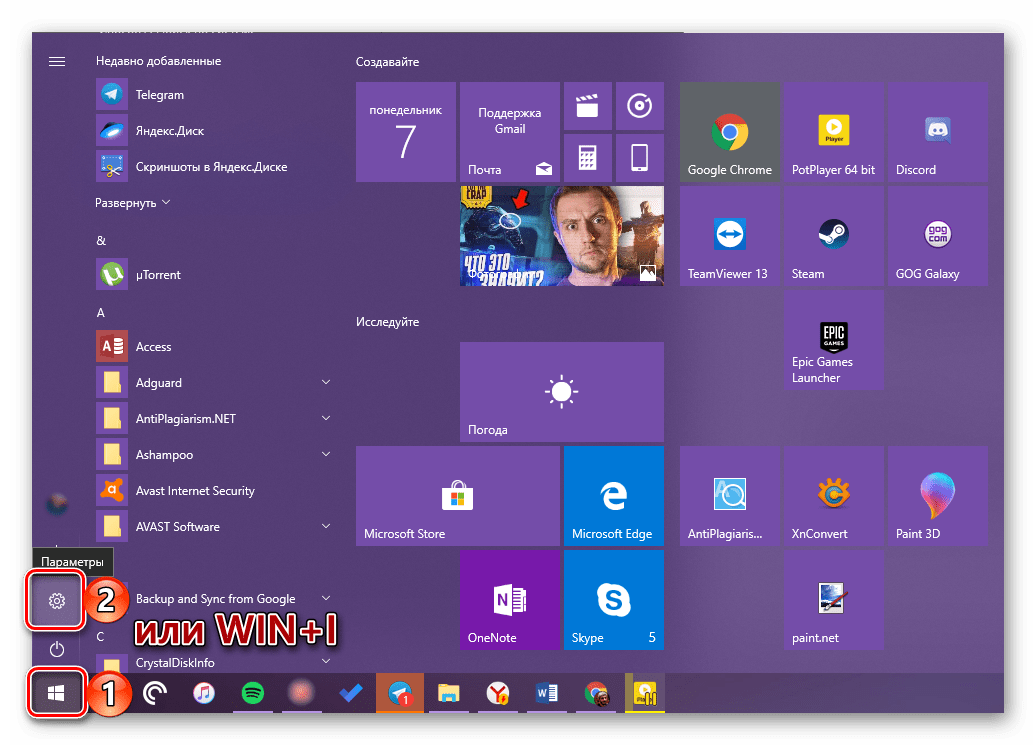The height and width of the screenshot is (745, 1036).
Task: Open GOG Galaxy tile
Action: pos(936,236)
